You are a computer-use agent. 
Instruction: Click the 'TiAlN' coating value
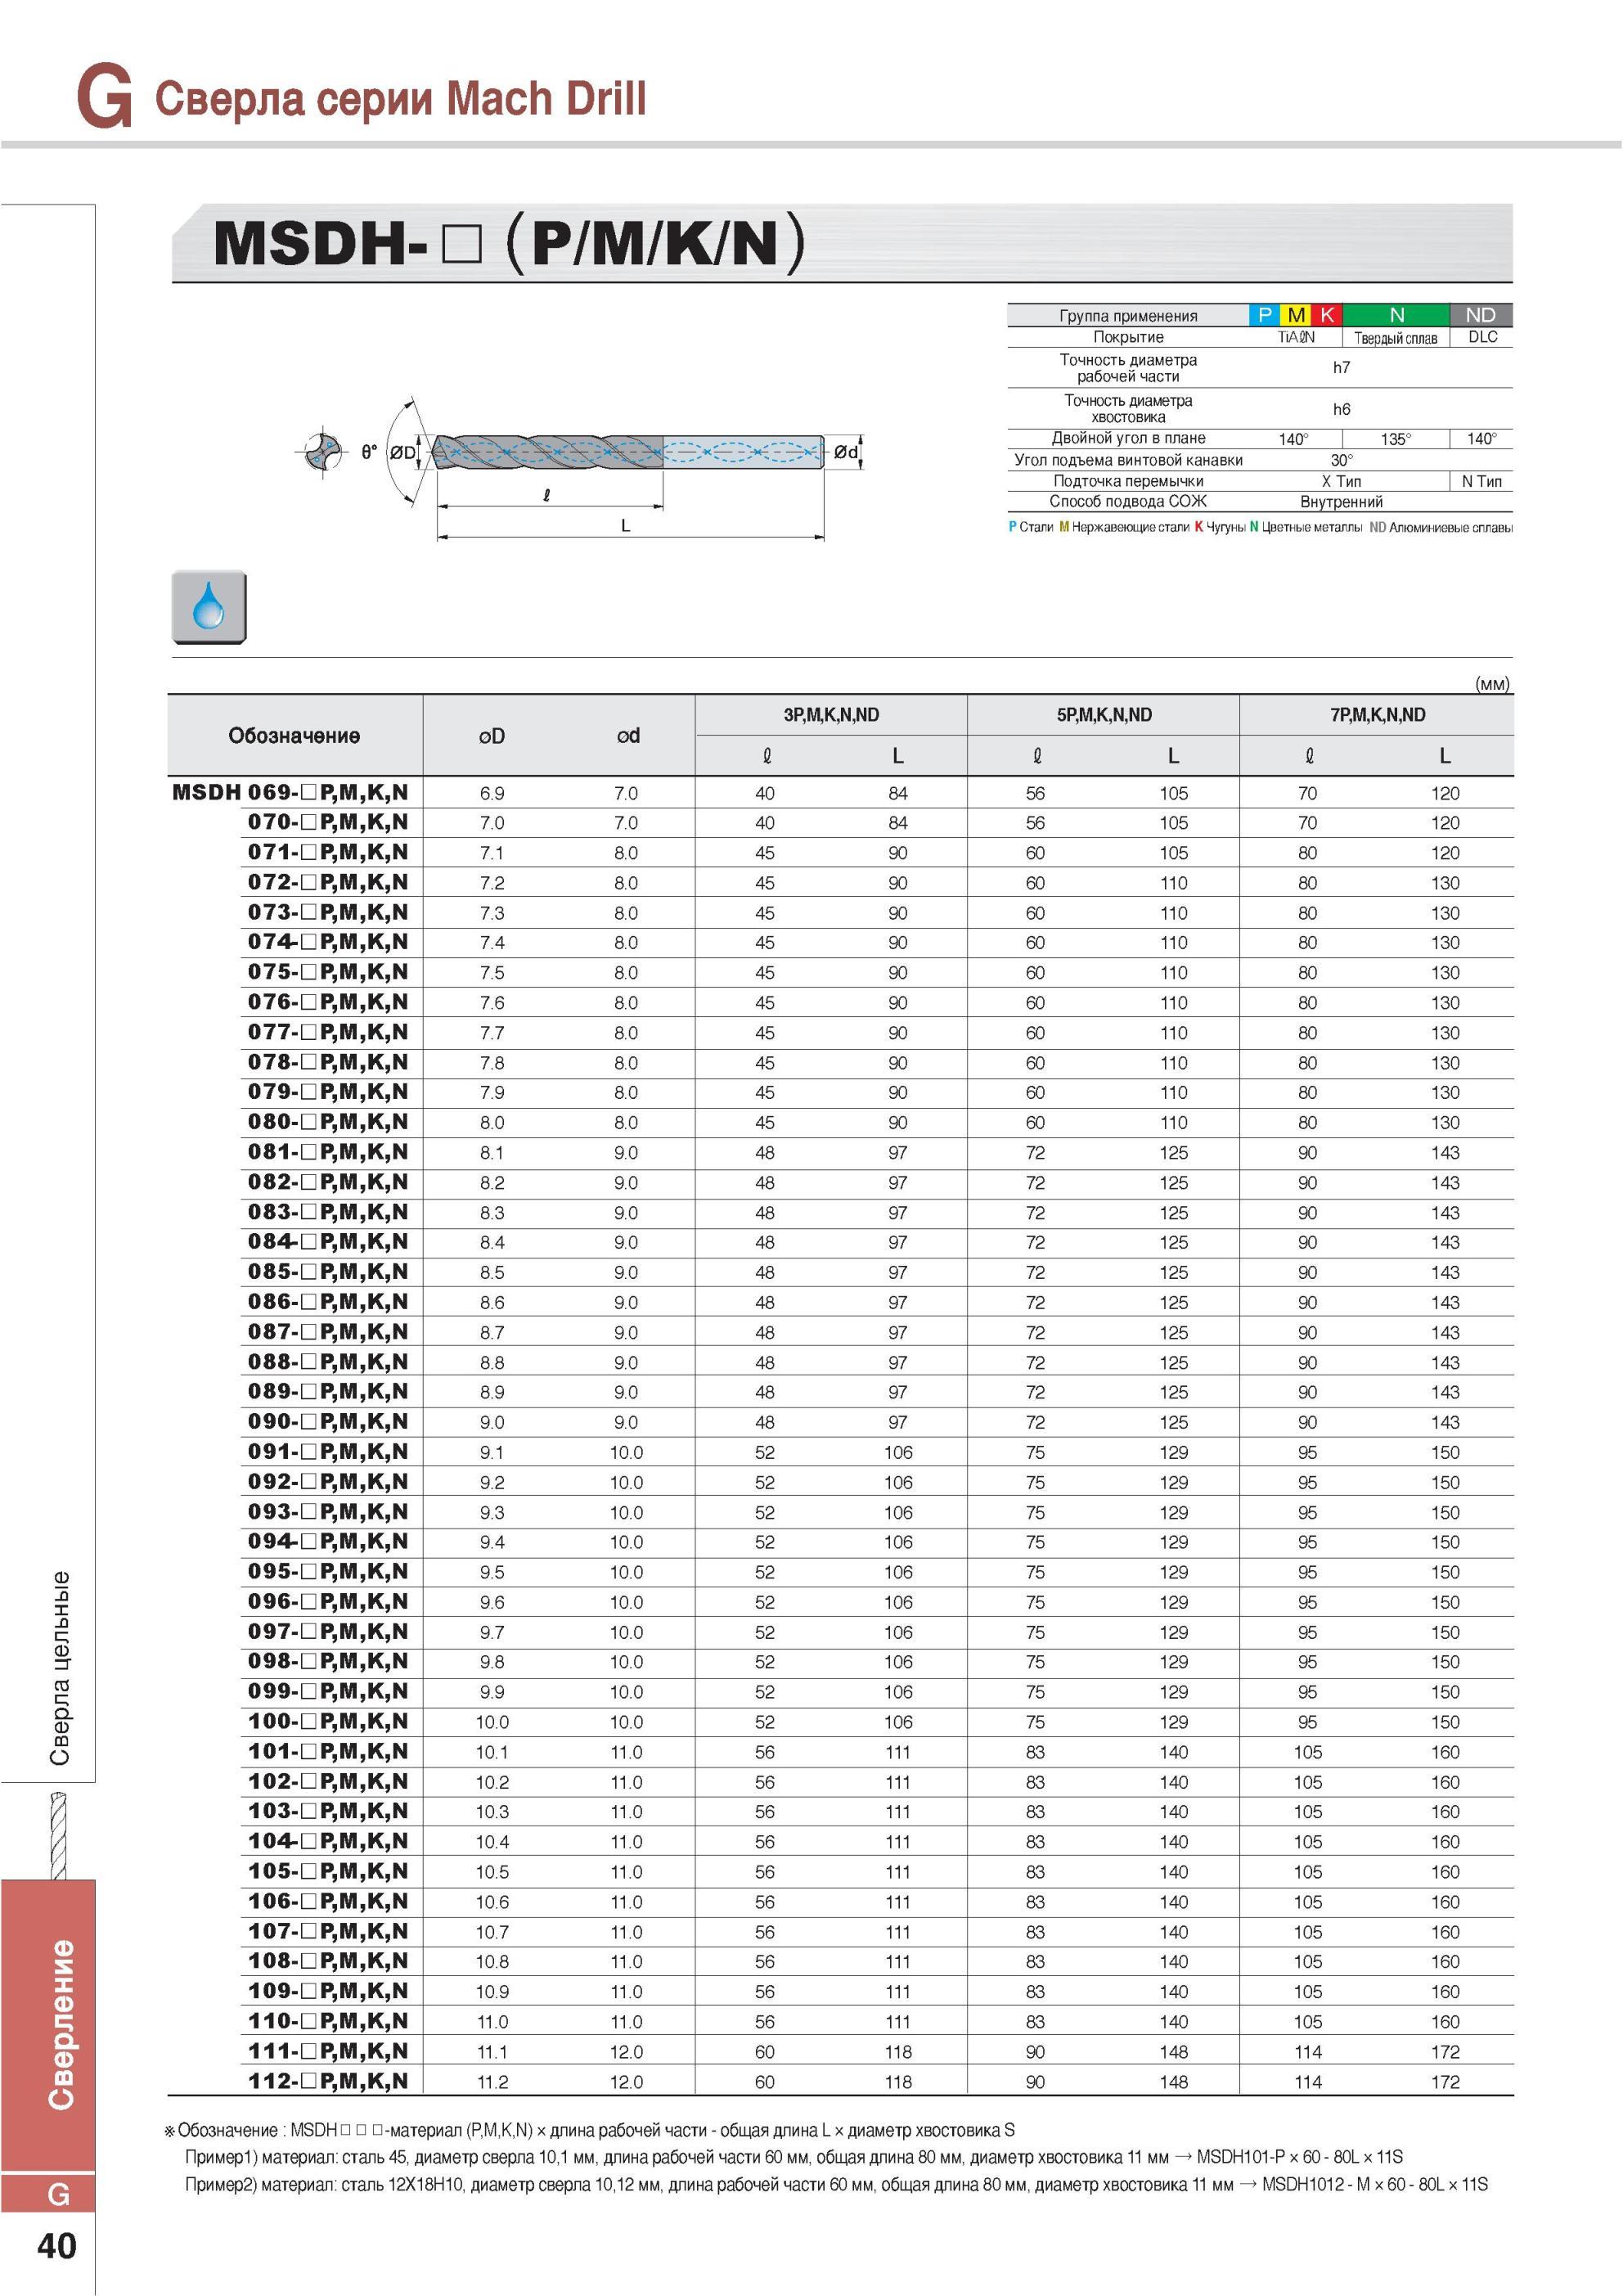(x=1296, y=337)
